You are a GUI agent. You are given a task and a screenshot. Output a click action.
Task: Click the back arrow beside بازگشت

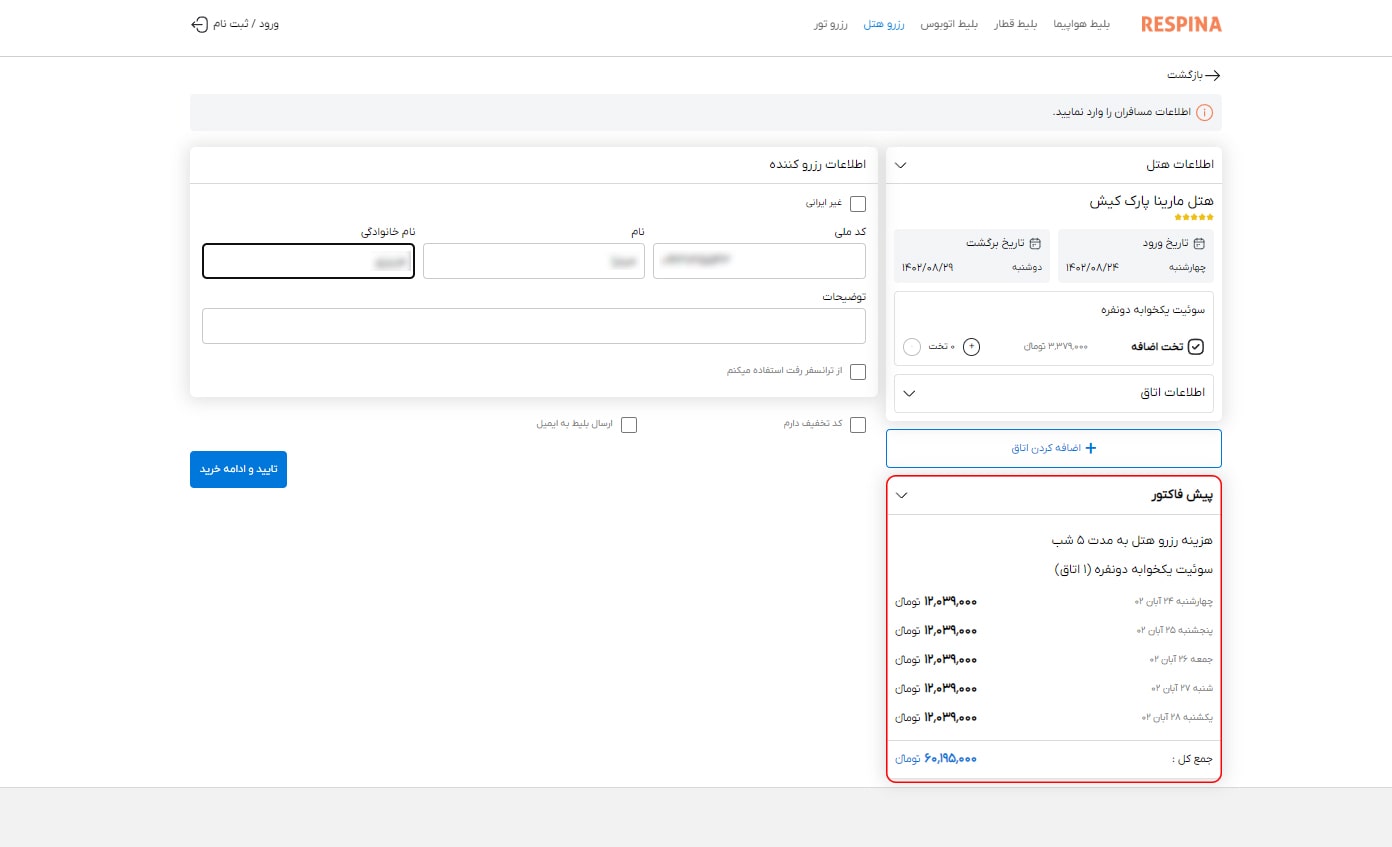point(1212,75)
